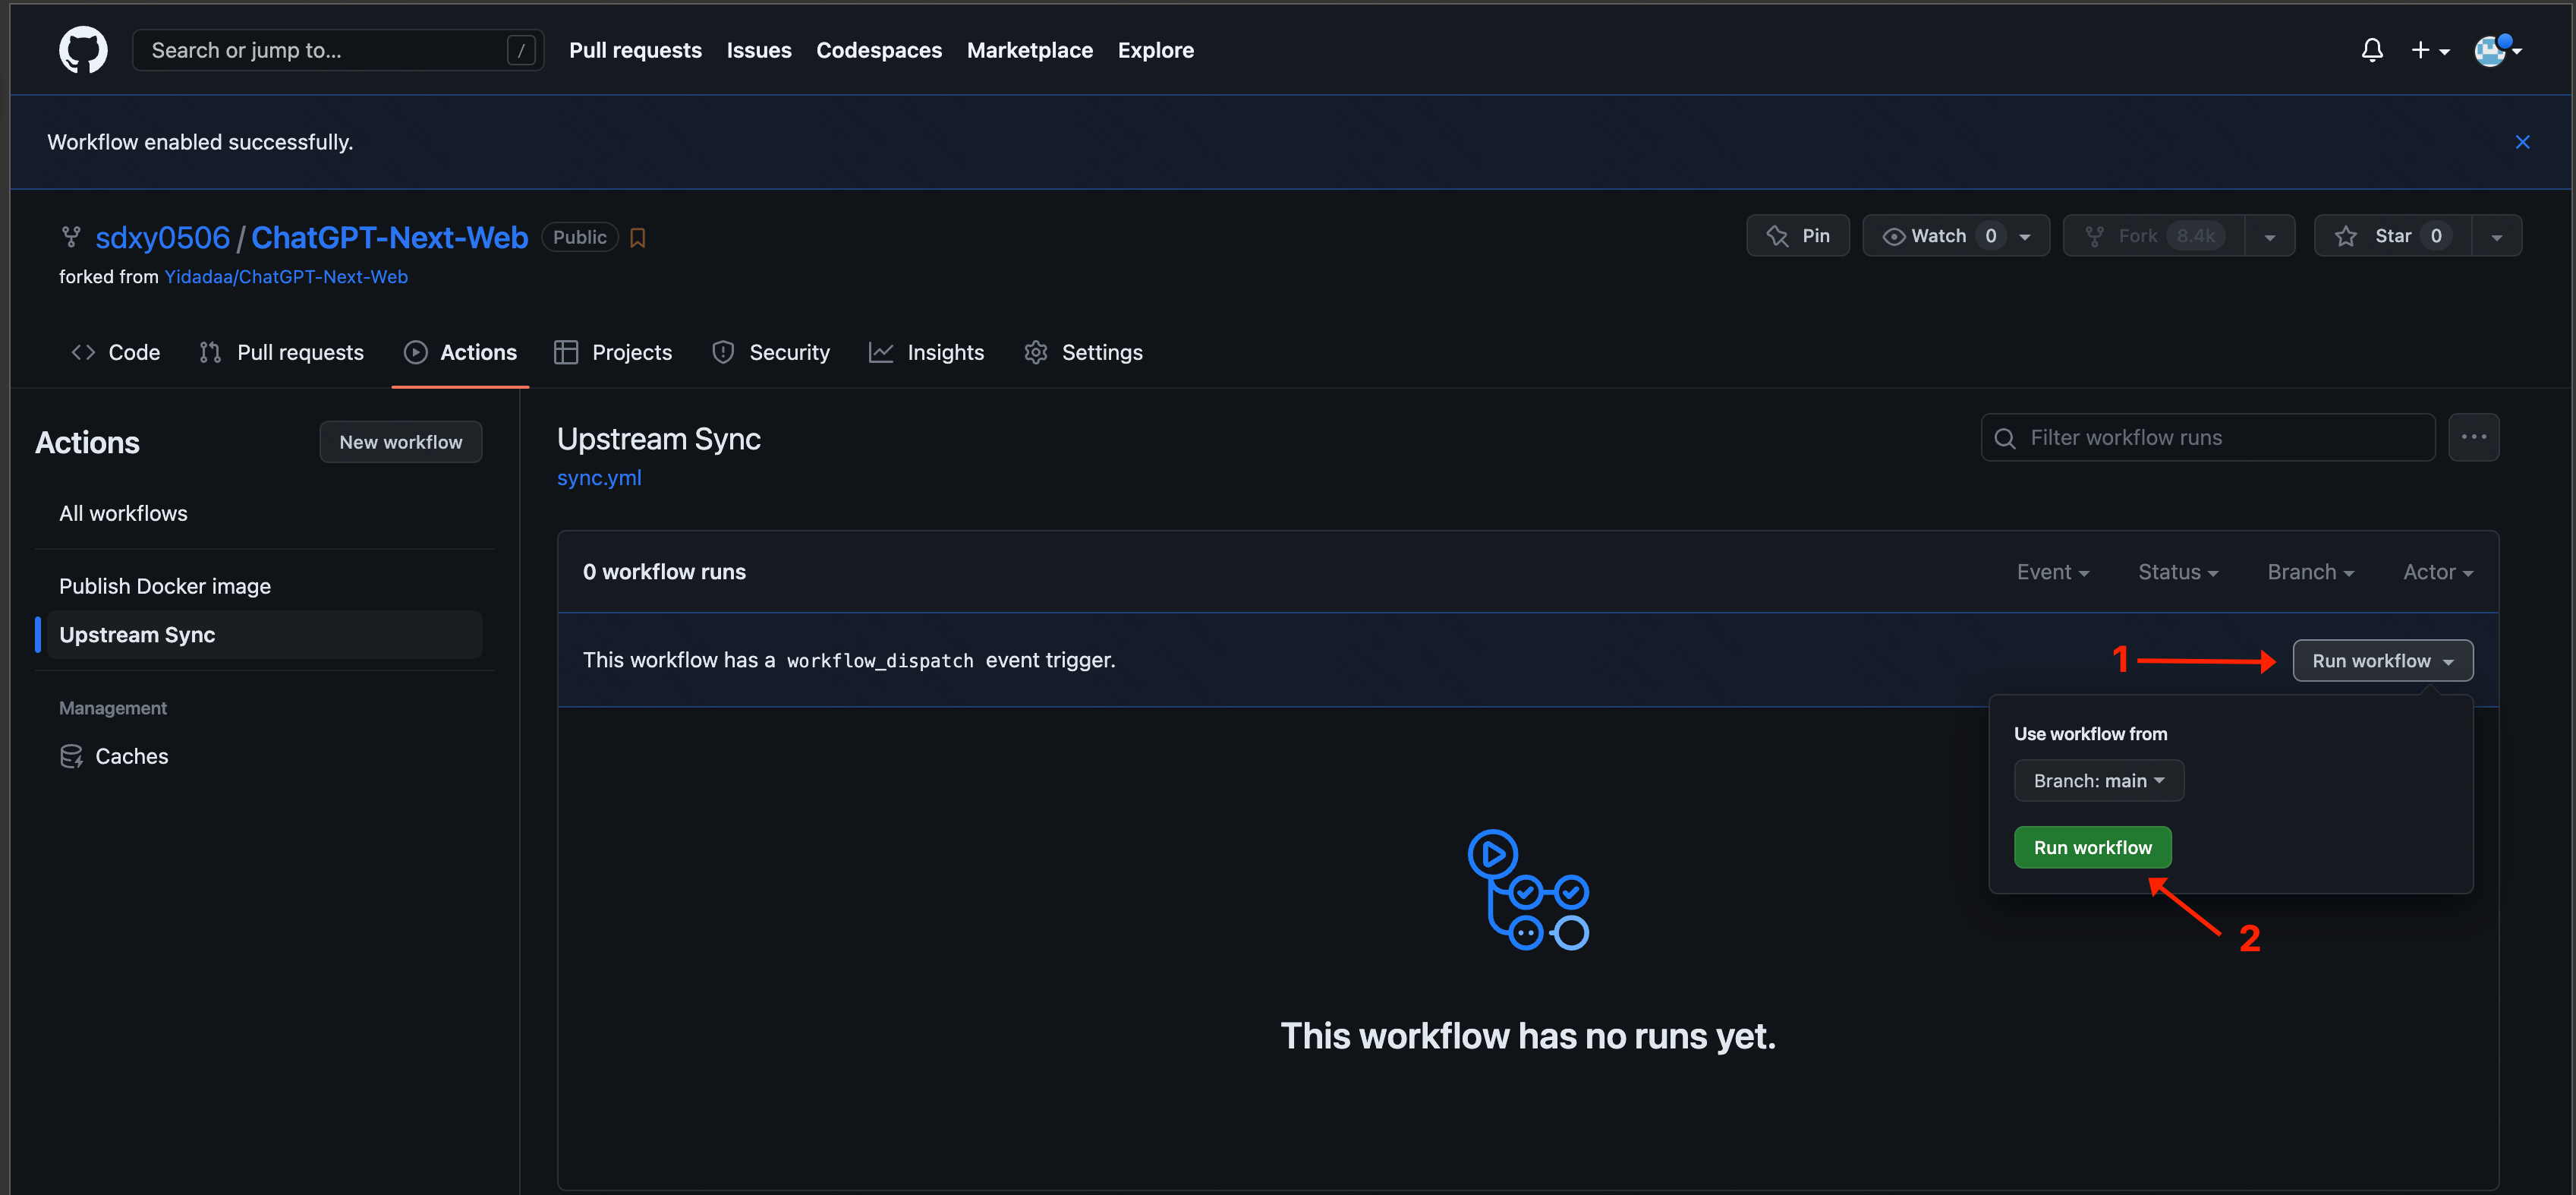The height and width of the screenshot is (1195, 2576).
Task: Open the Yidadaa/ChatGPT-Next-Web upstream link
Action: pyautogui.click(x=286, y=277)
